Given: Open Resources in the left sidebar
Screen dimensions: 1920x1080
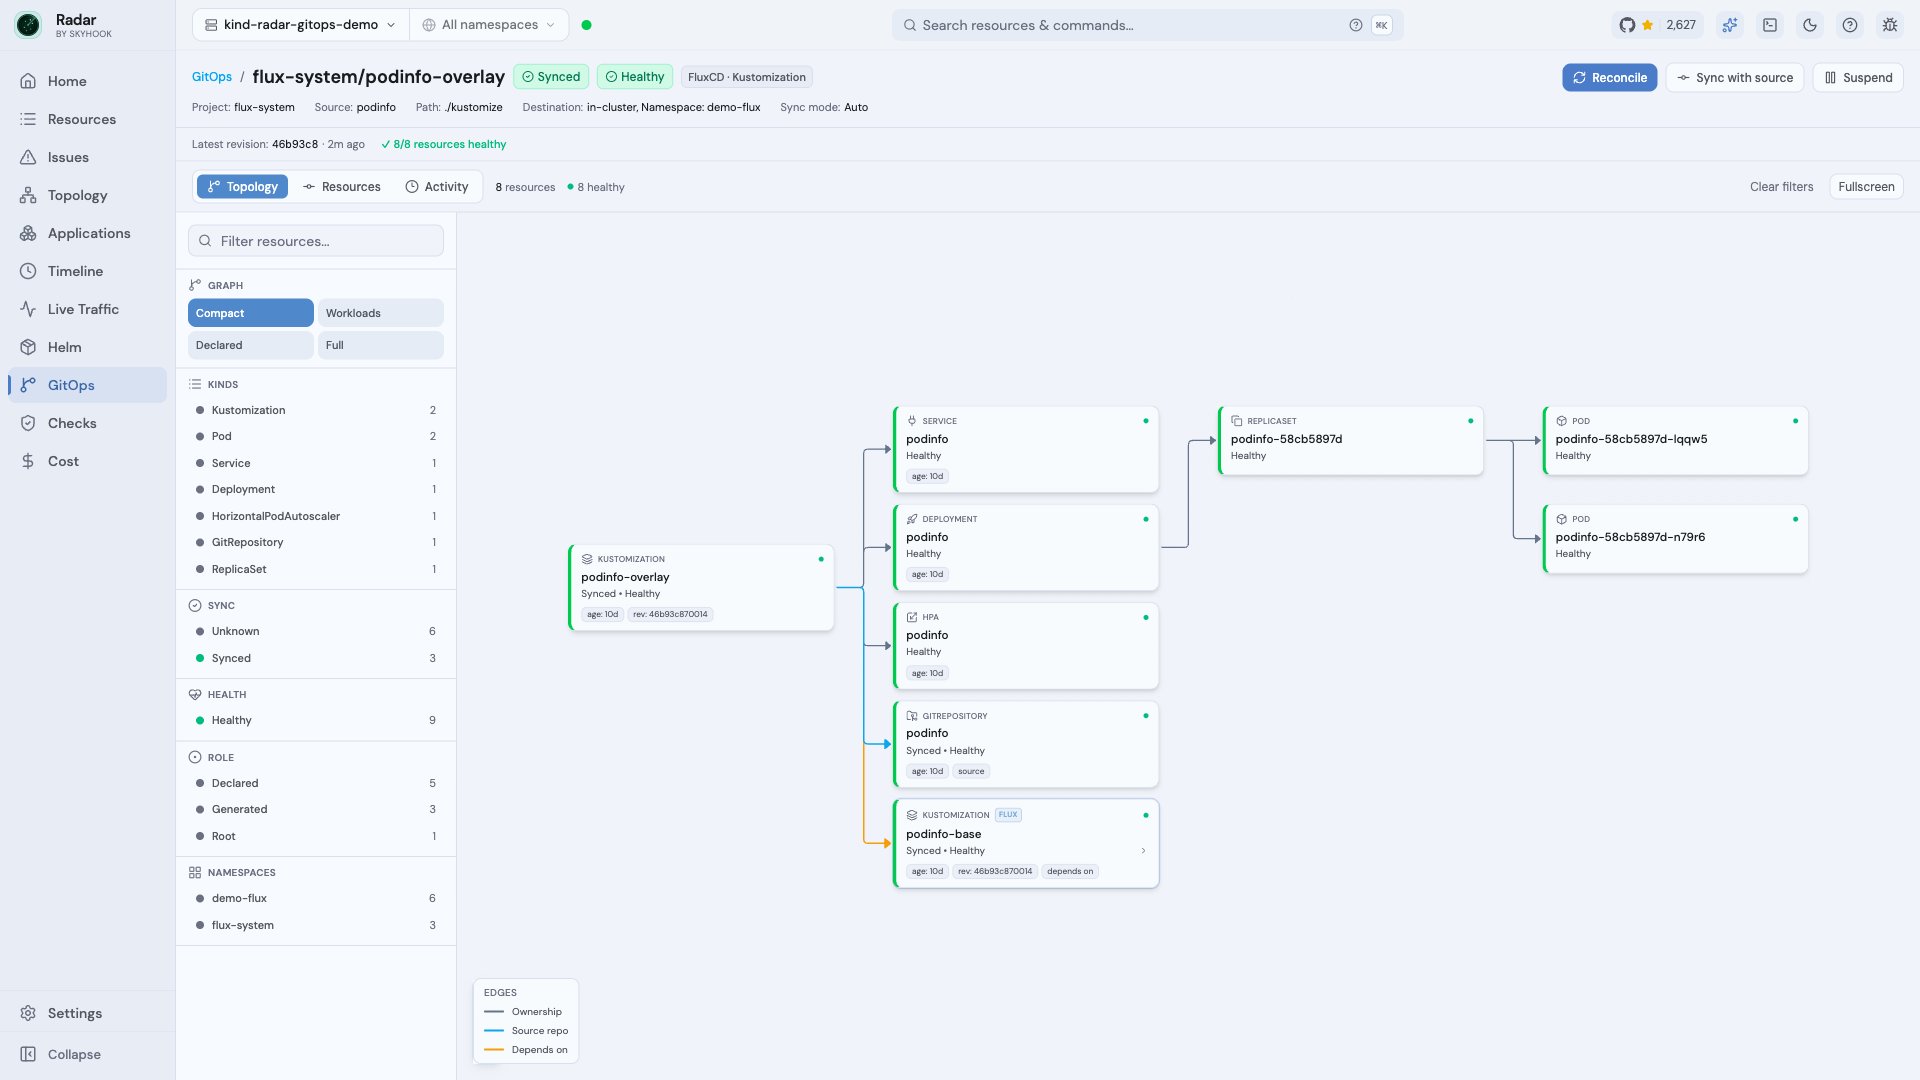Looking at the screenshot, I should [87, 119].
